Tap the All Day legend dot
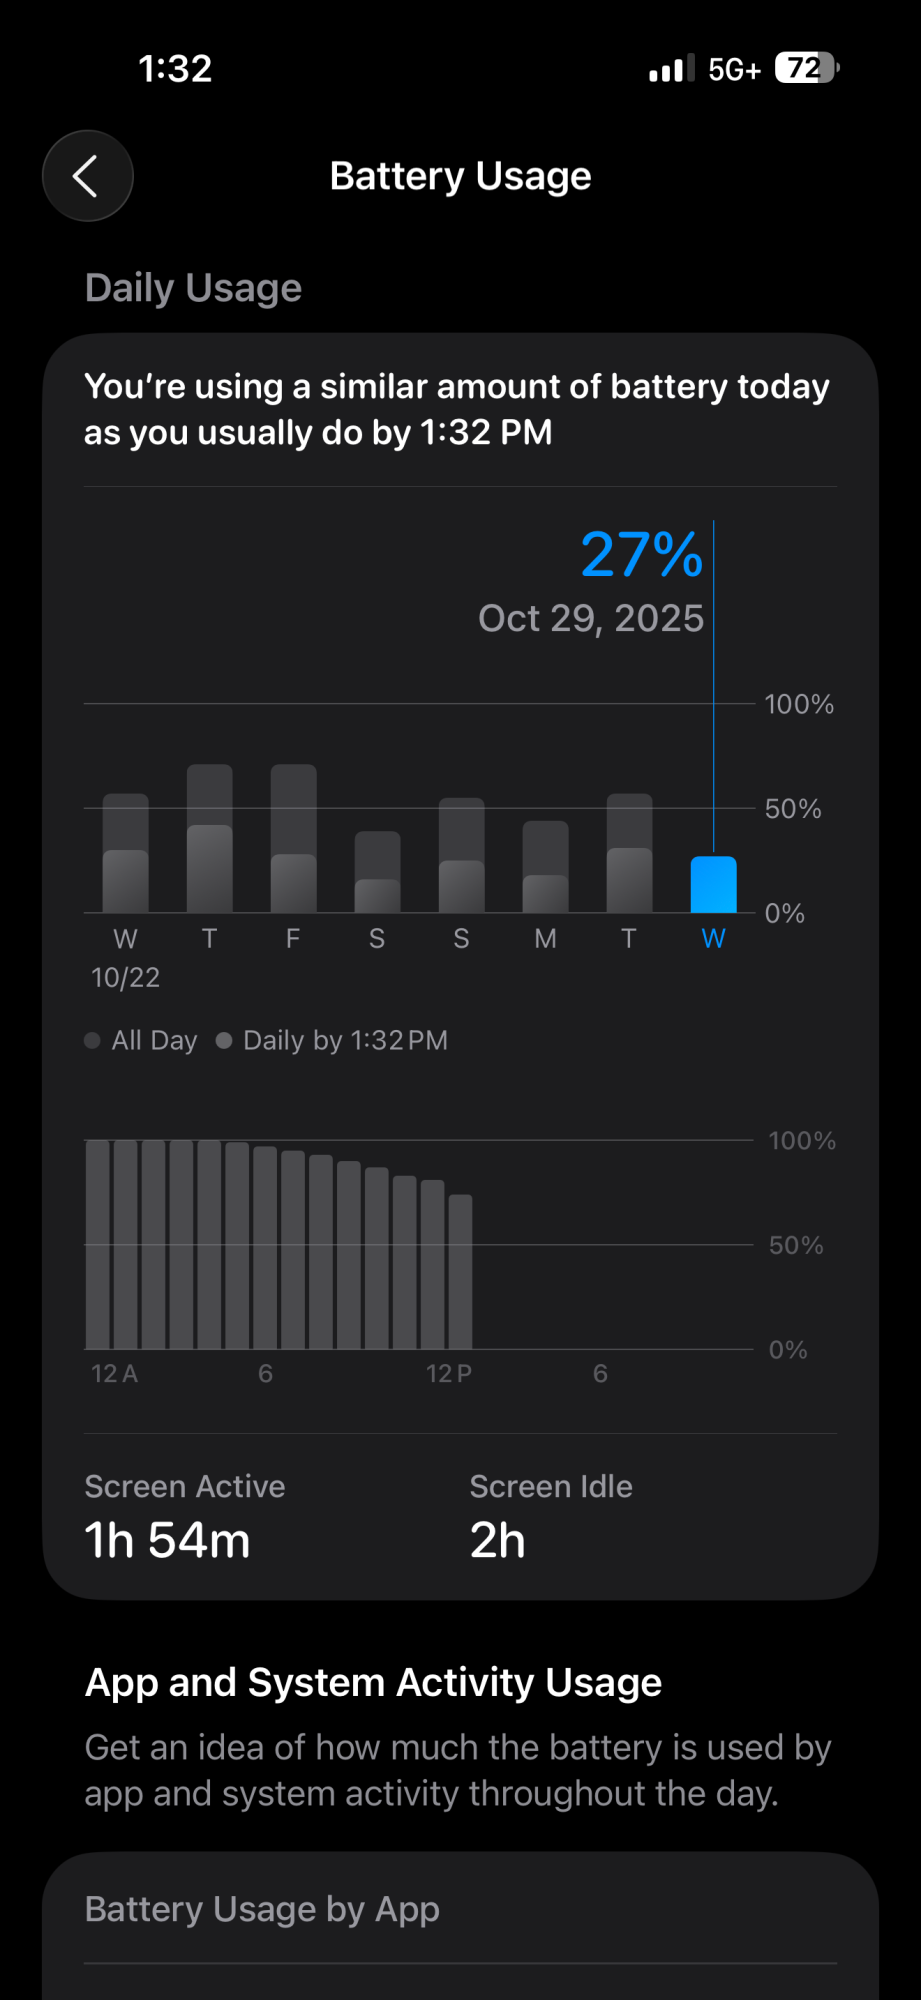Viewport: 921px width, 2000px height. click(x=93, y=1041)
